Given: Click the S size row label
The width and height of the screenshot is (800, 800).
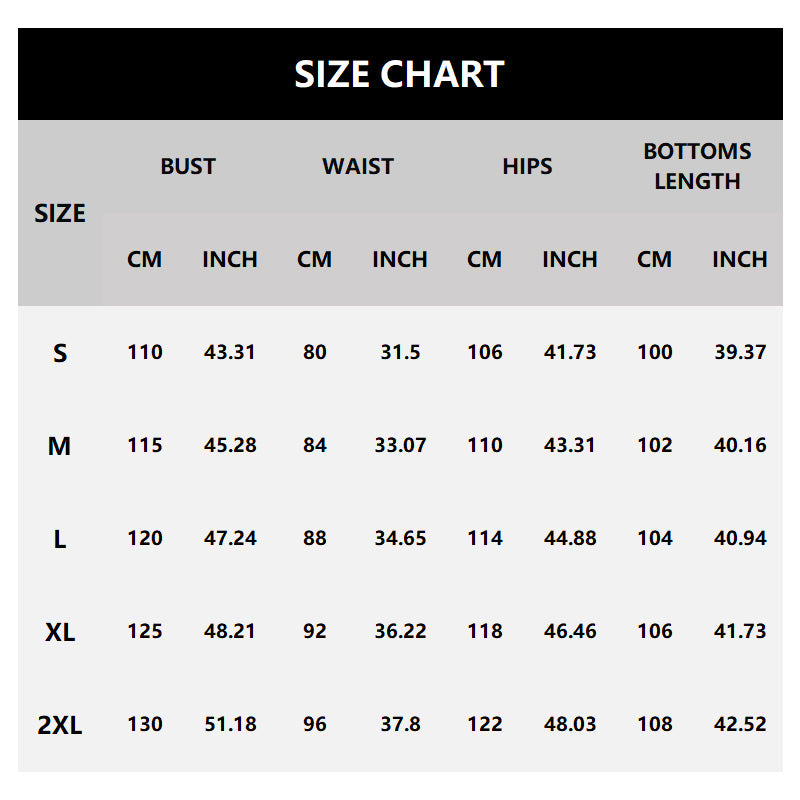Looking at the screenshot, I should point(60,353).
